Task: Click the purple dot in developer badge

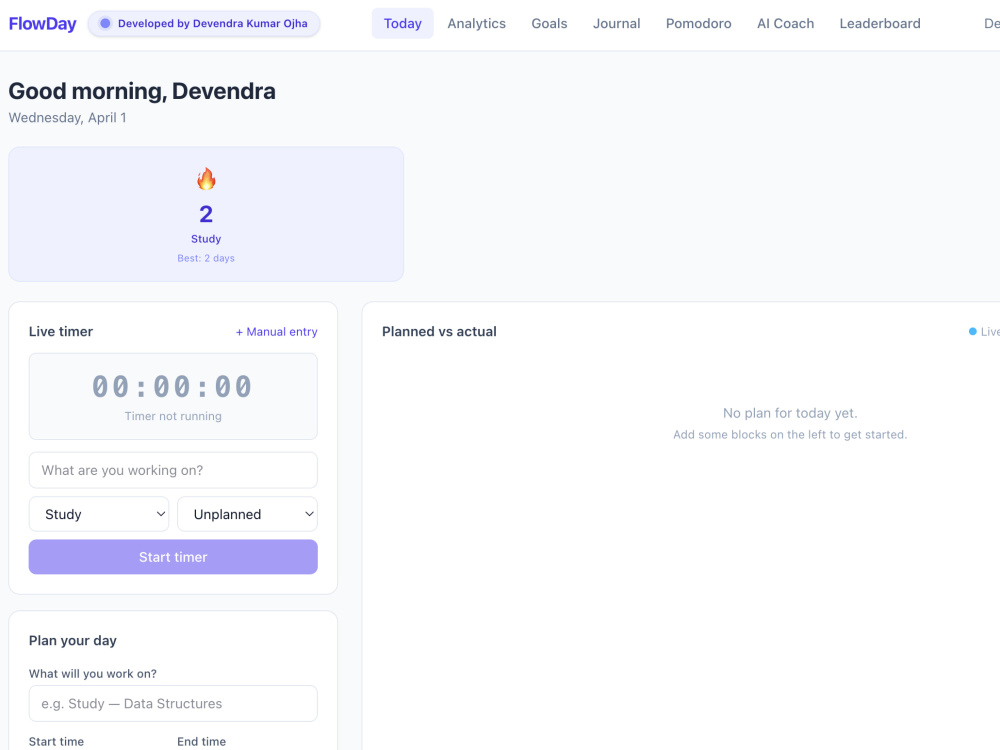Action: pyautogui.click(x=105, y=24)
